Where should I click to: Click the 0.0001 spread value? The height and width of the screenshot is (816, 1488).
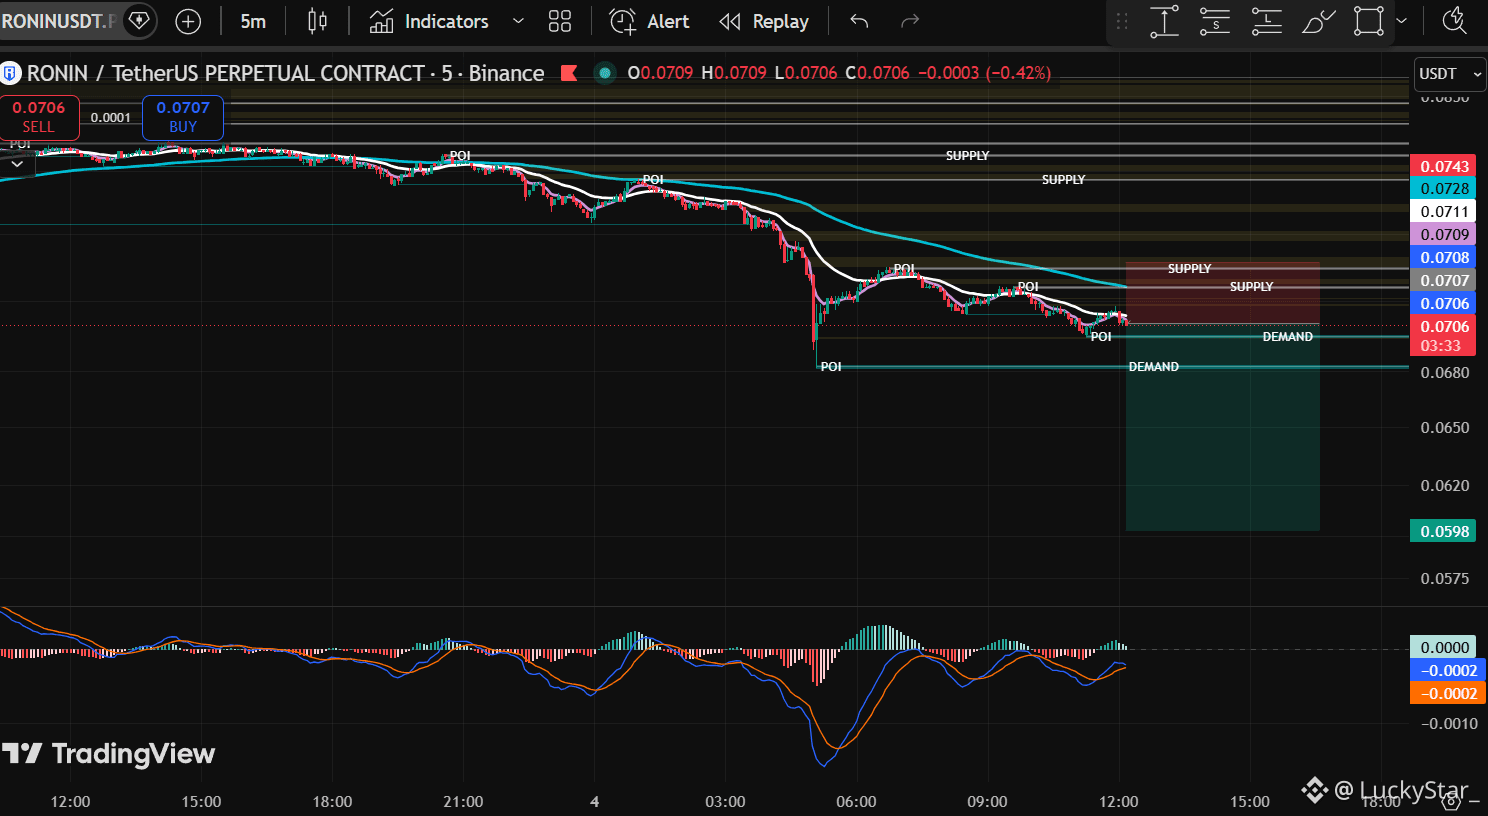(x=111, y=117)
